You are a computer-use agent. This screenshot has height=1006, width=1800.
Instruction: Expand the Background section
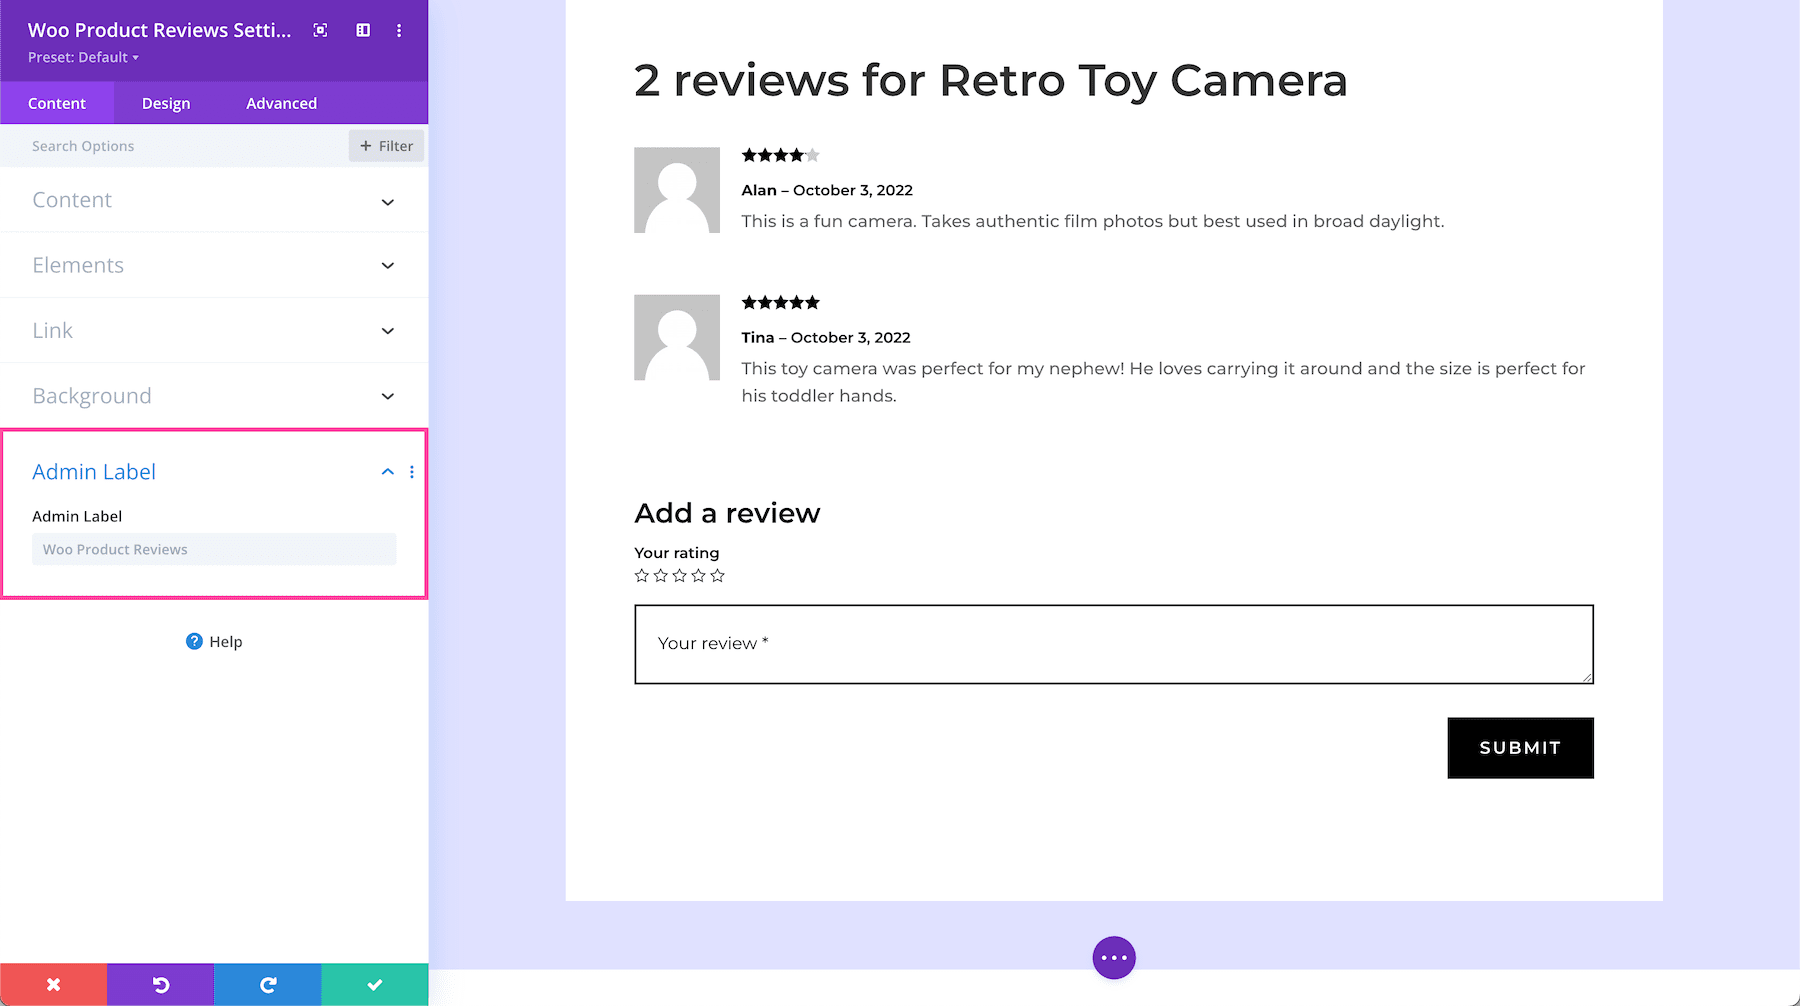point(387,396)
